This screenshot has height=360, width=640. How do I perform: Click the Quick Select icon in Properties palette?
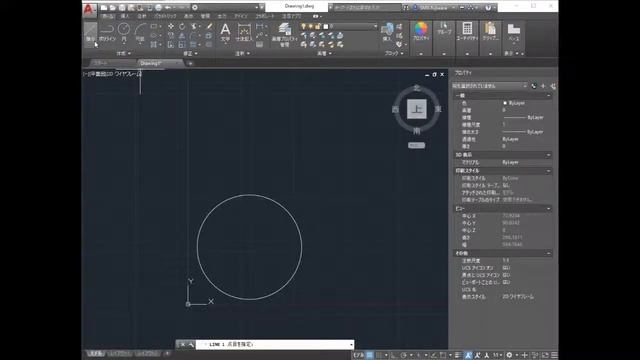click(x=552, y=86)
